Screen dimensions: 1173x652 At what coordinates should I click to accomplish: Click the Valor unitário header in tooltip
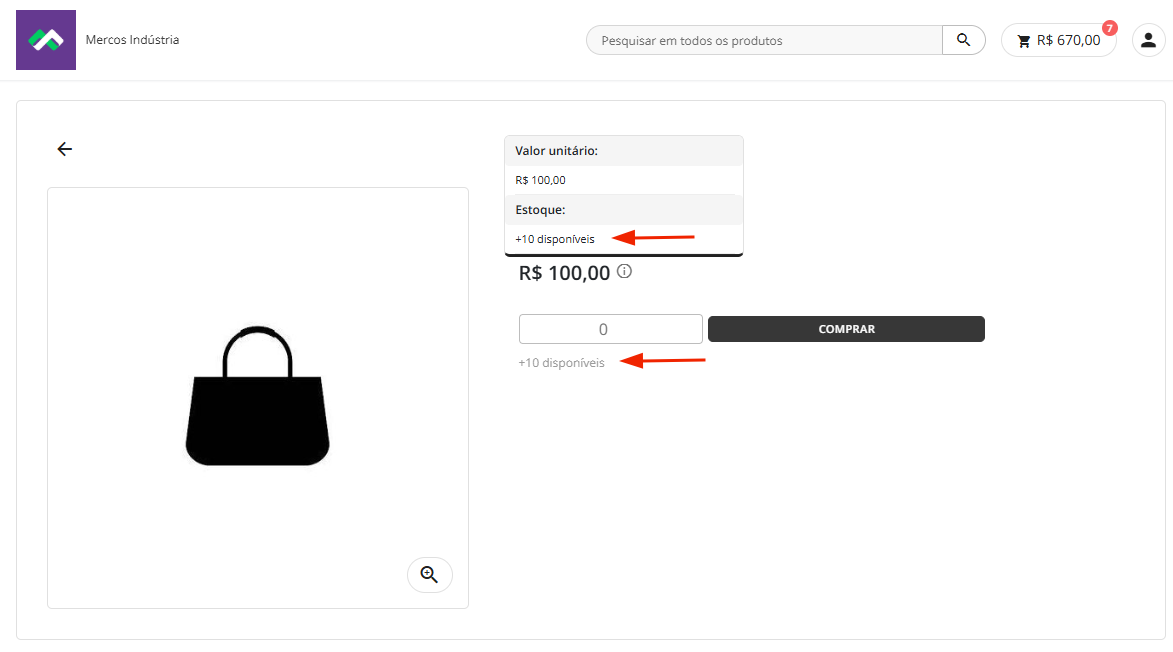pos(556,151)
